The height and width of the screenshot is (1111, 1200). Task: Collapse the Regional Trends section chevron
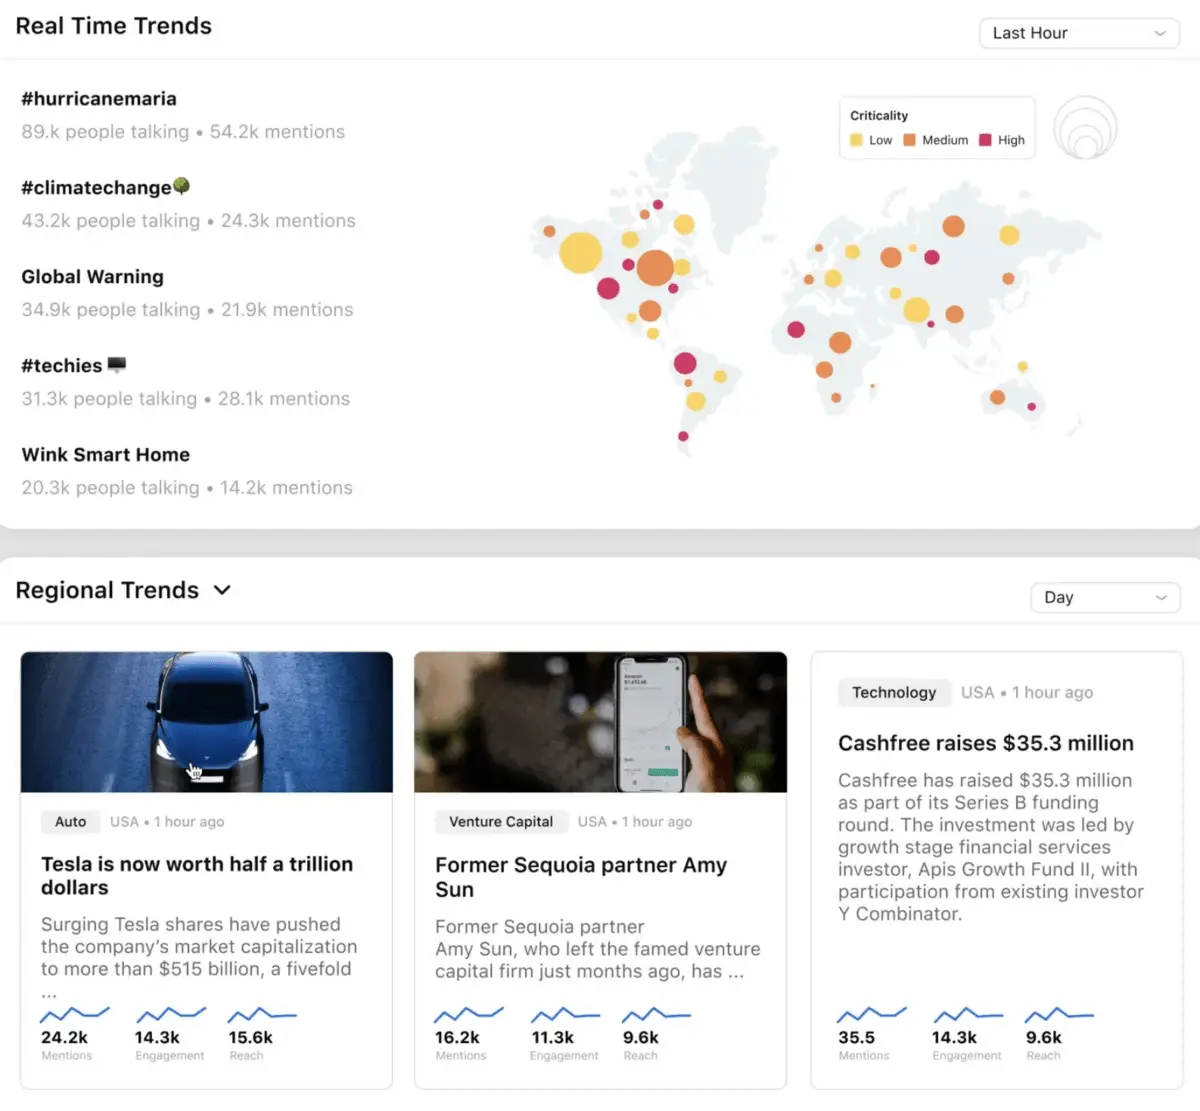222,590
